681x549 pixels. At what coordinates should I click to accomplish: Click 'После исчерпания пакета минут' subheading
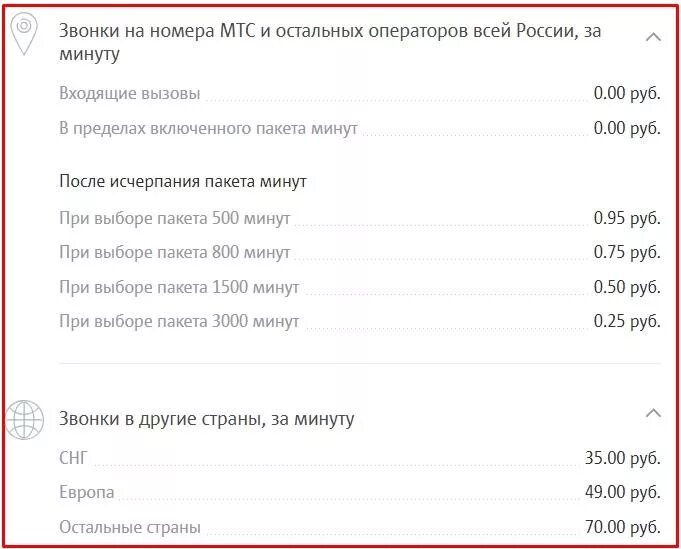click(182, 182)
